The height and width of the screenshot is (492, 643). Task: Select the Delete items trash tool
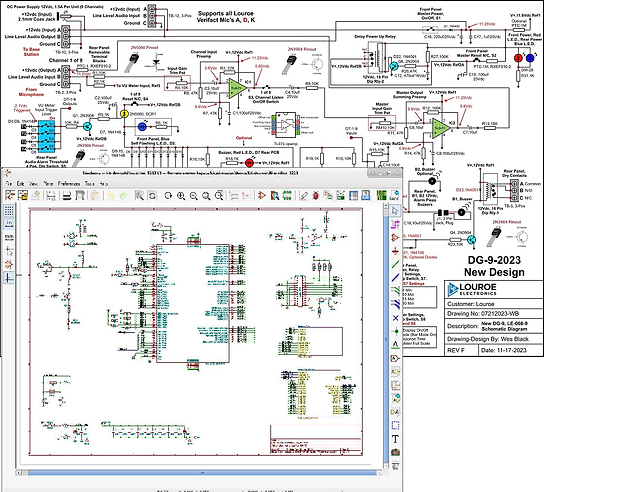tap(395, 466)
